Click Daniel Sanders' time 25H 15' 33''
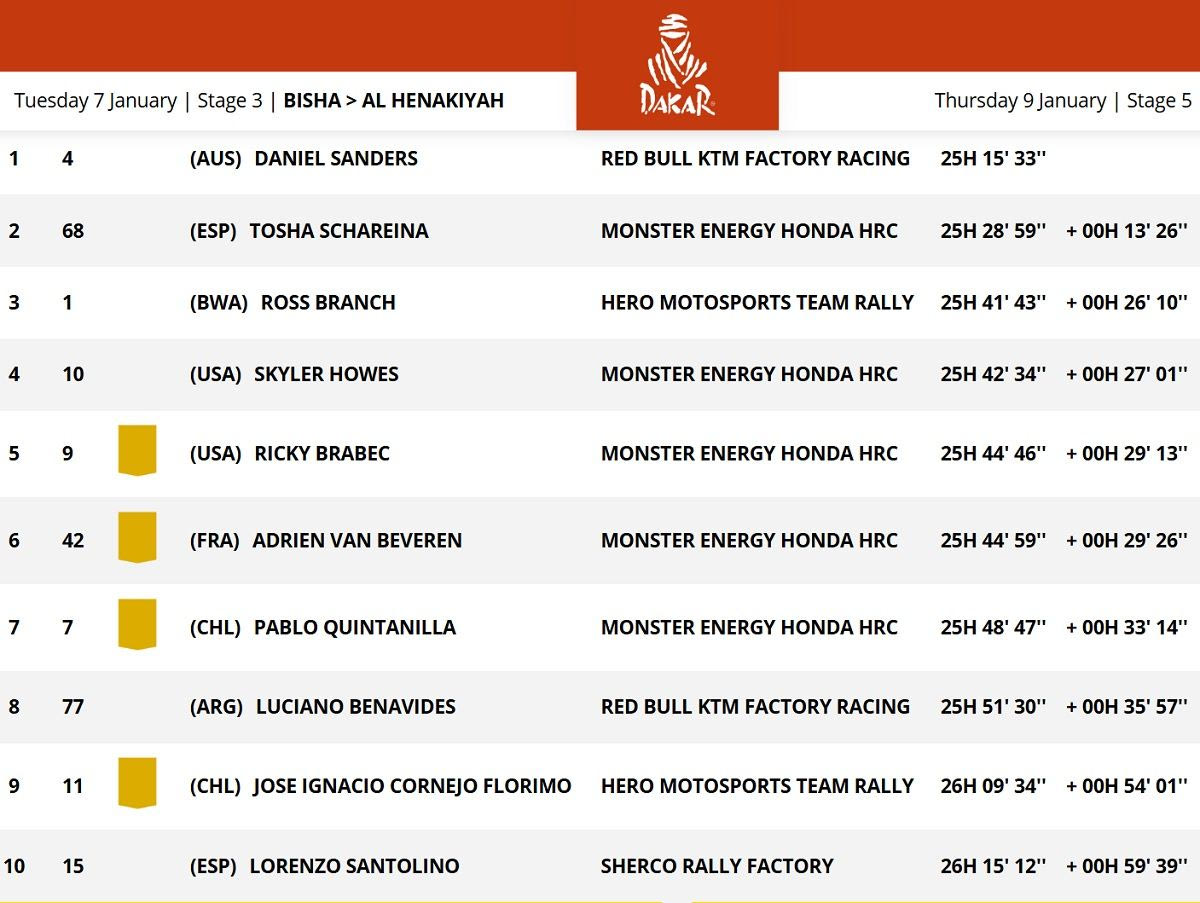 pos(993,158)
